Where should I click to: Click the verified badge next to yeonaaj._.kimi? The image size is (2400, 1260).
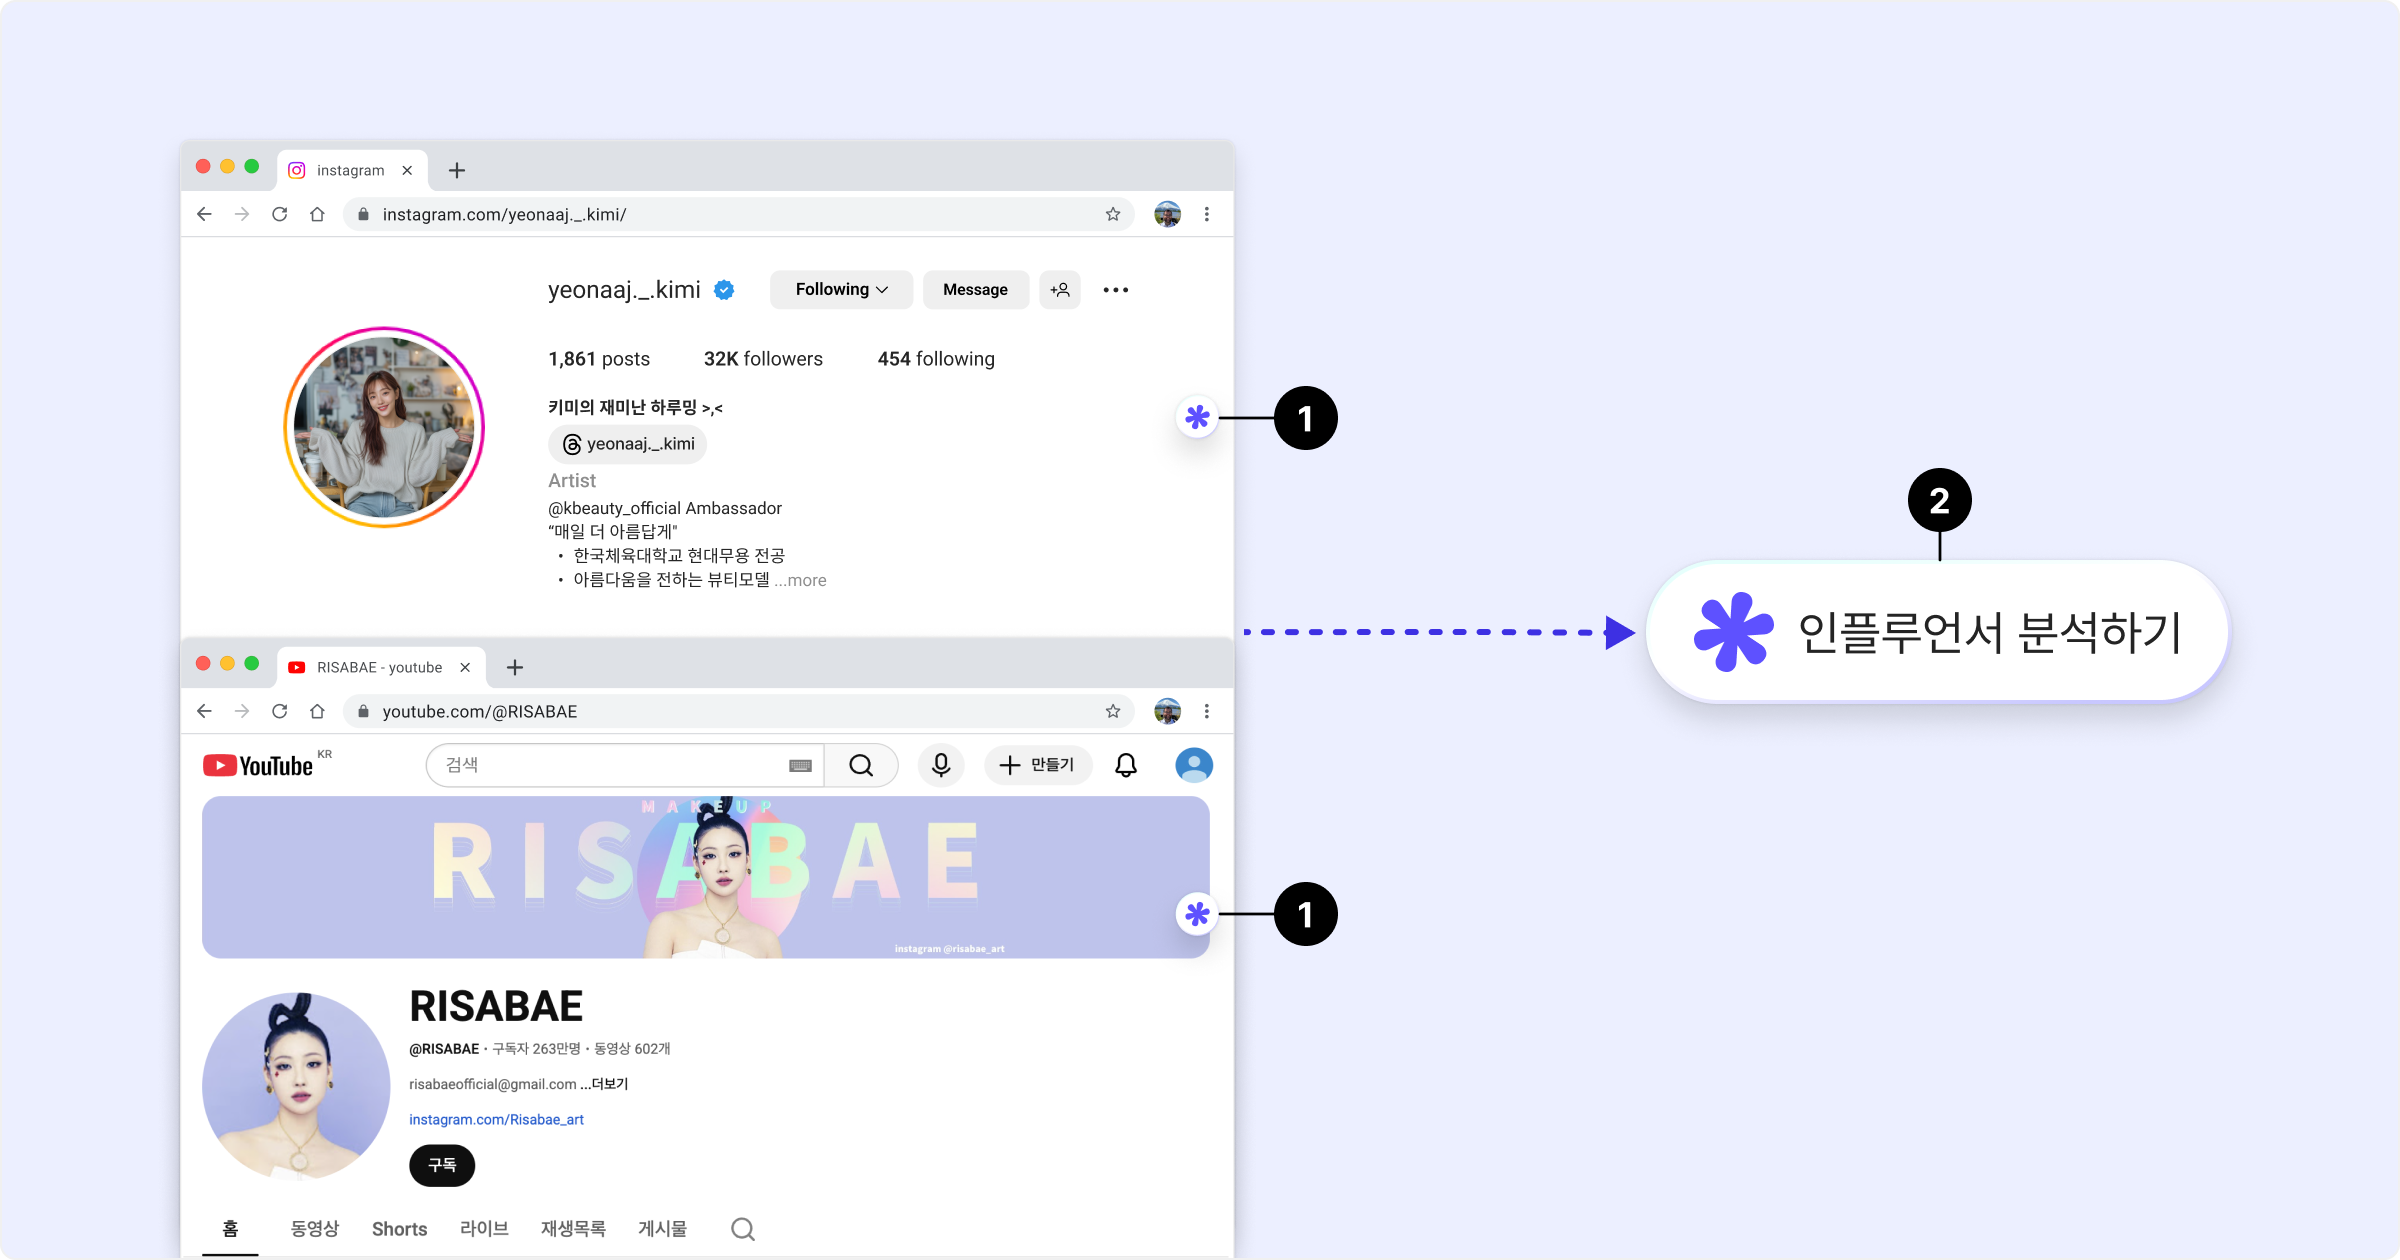[724, 290]
